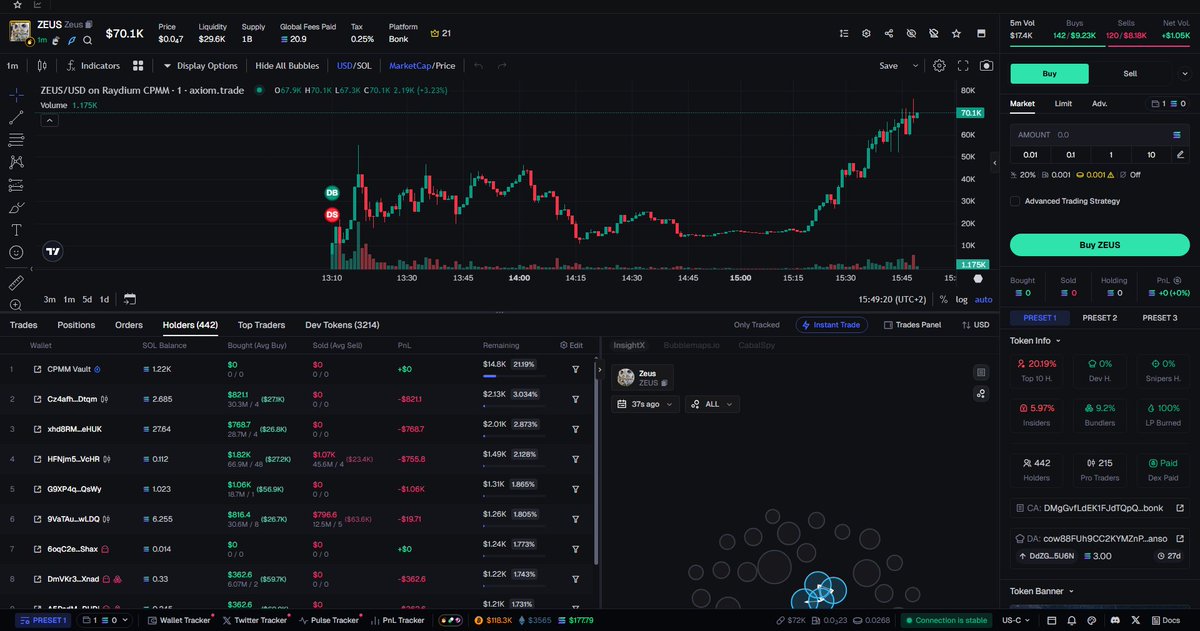Viewport: 1200px width, 631px height.
Task: Search ZEUS with magnifier icon
Action: [x=88, y=40]
